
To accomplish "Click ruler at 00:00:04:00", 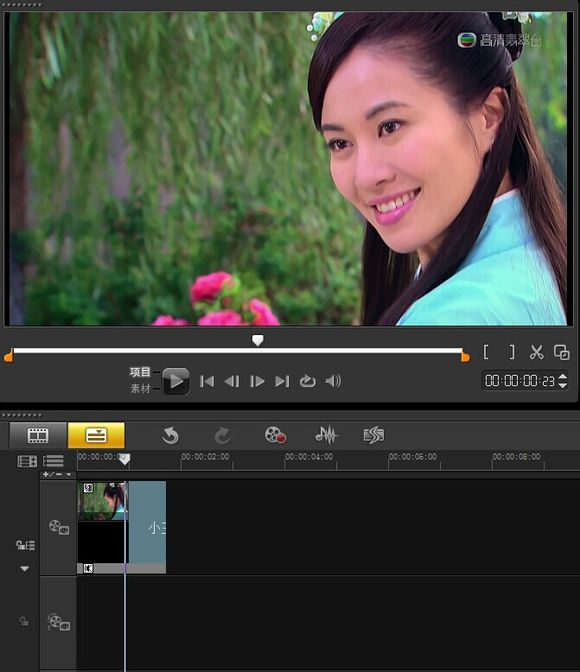I will tap(309, 457).
